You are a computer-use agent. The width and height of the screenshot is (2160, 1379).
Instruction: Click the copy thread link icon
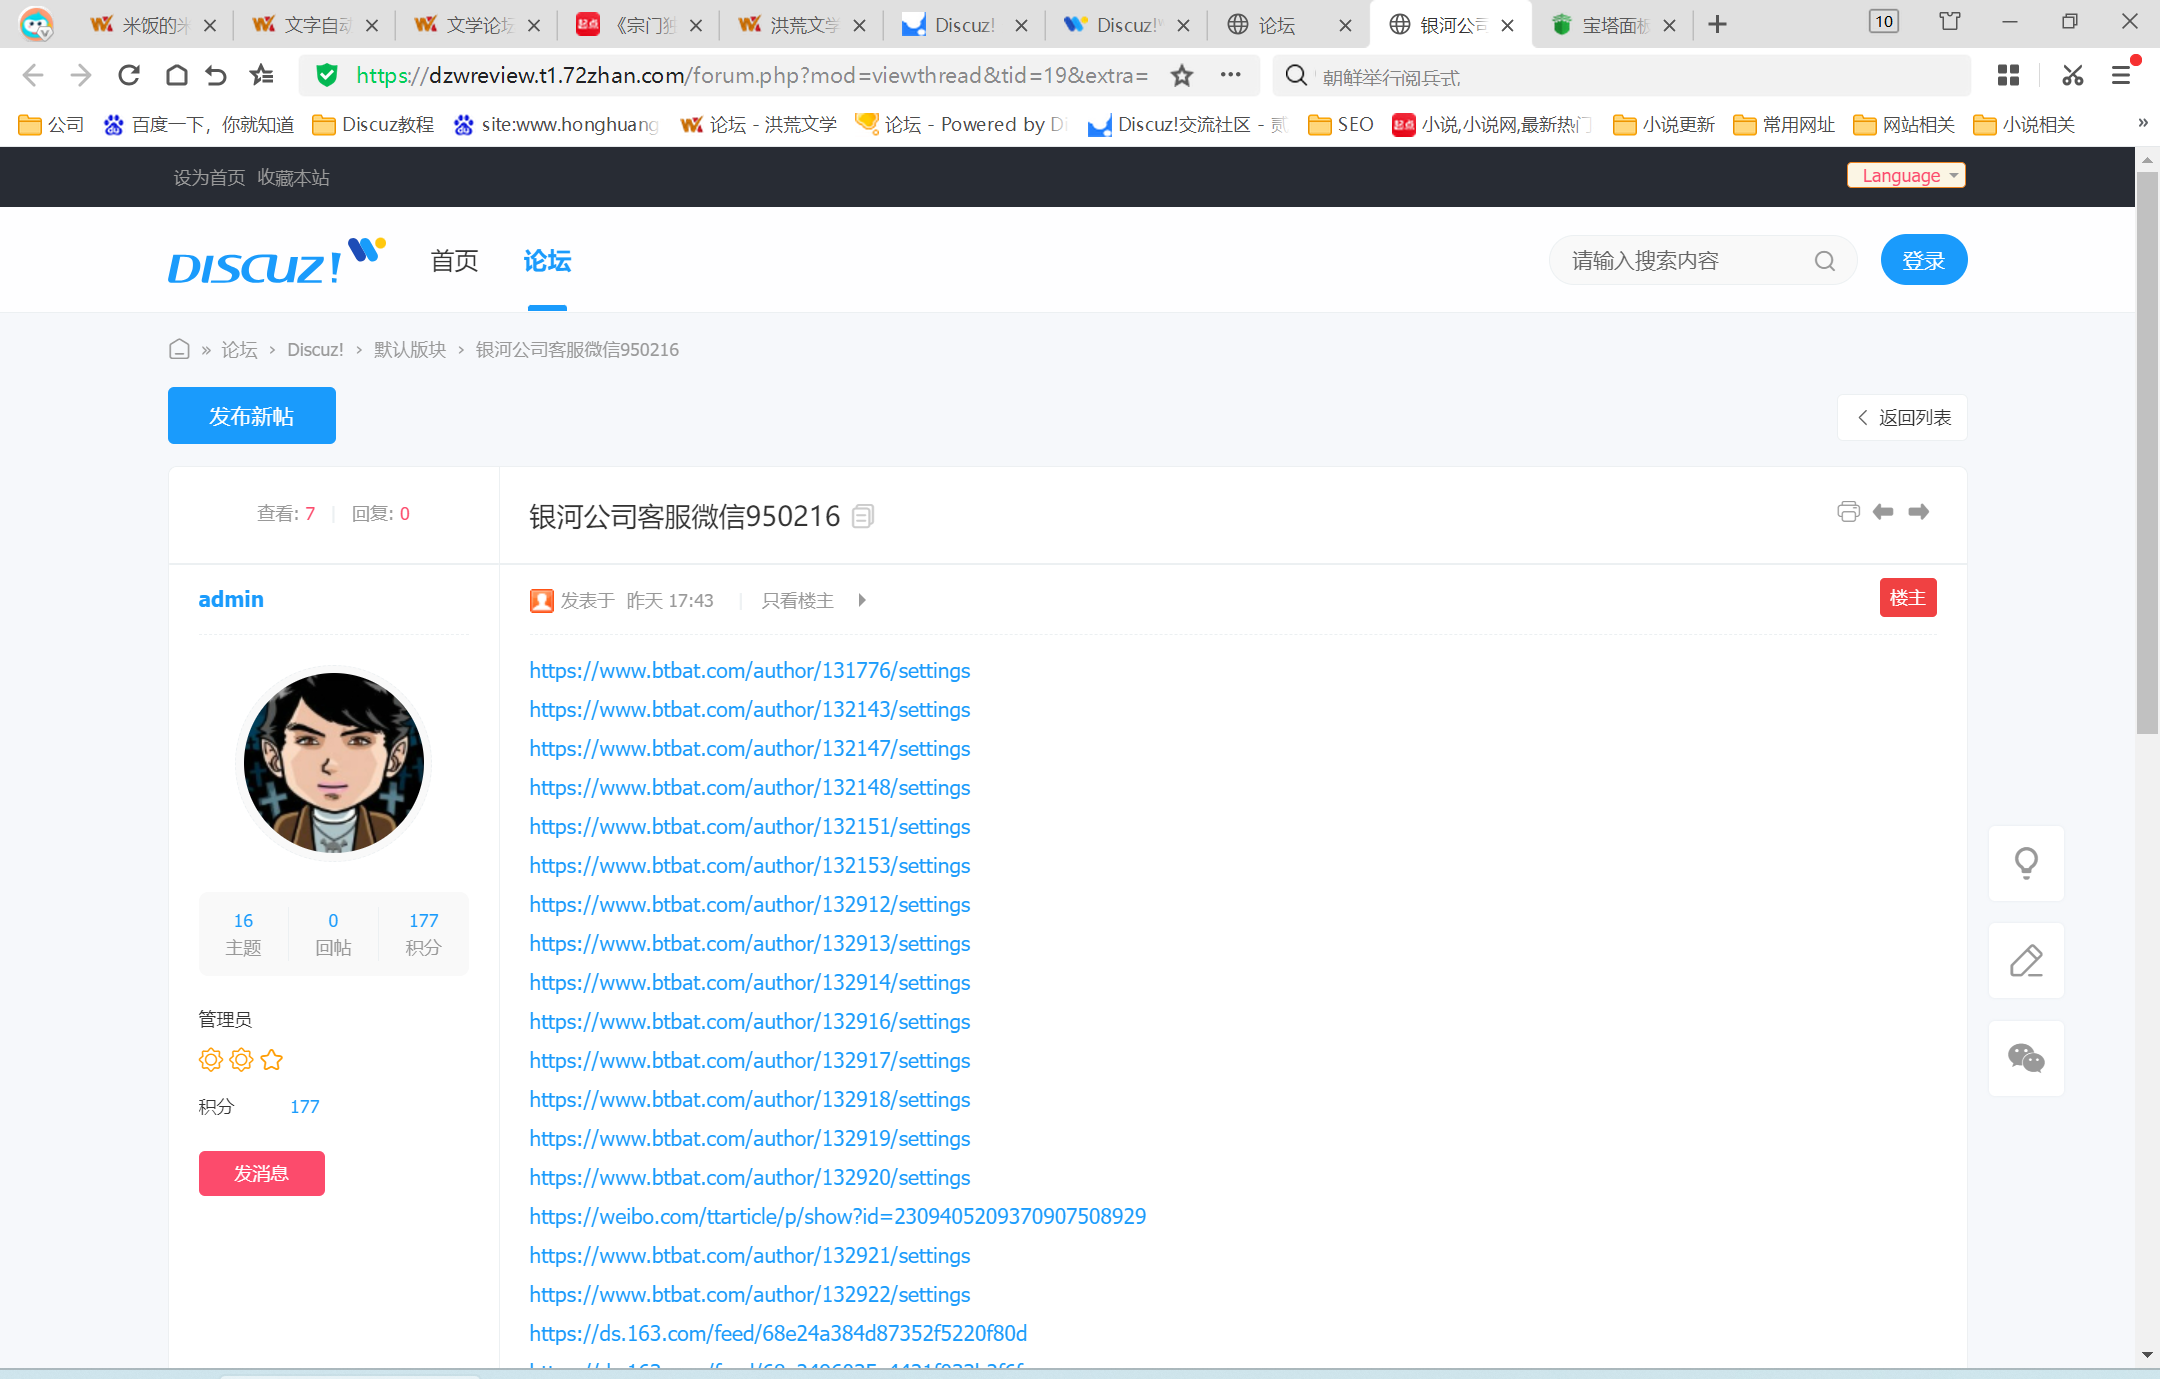[863, 516]
